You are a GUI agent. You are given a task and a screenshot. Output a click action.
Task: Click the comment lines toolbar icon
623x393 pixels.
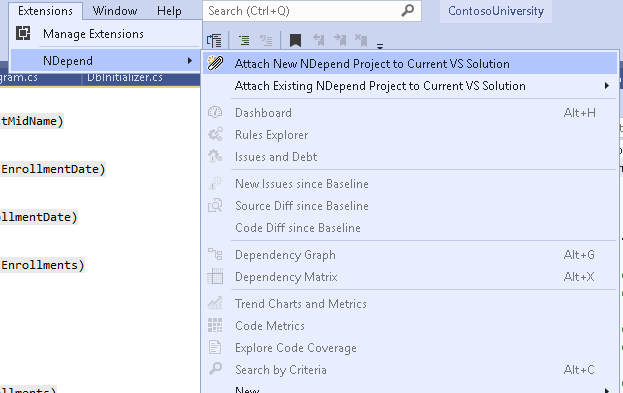tap(266, 40)
